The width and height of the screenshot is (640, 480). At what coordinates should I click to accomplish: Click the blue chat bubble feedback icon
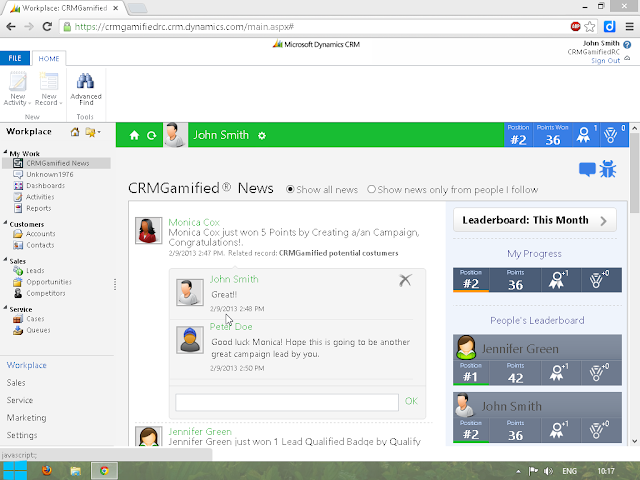coord(587,169)
